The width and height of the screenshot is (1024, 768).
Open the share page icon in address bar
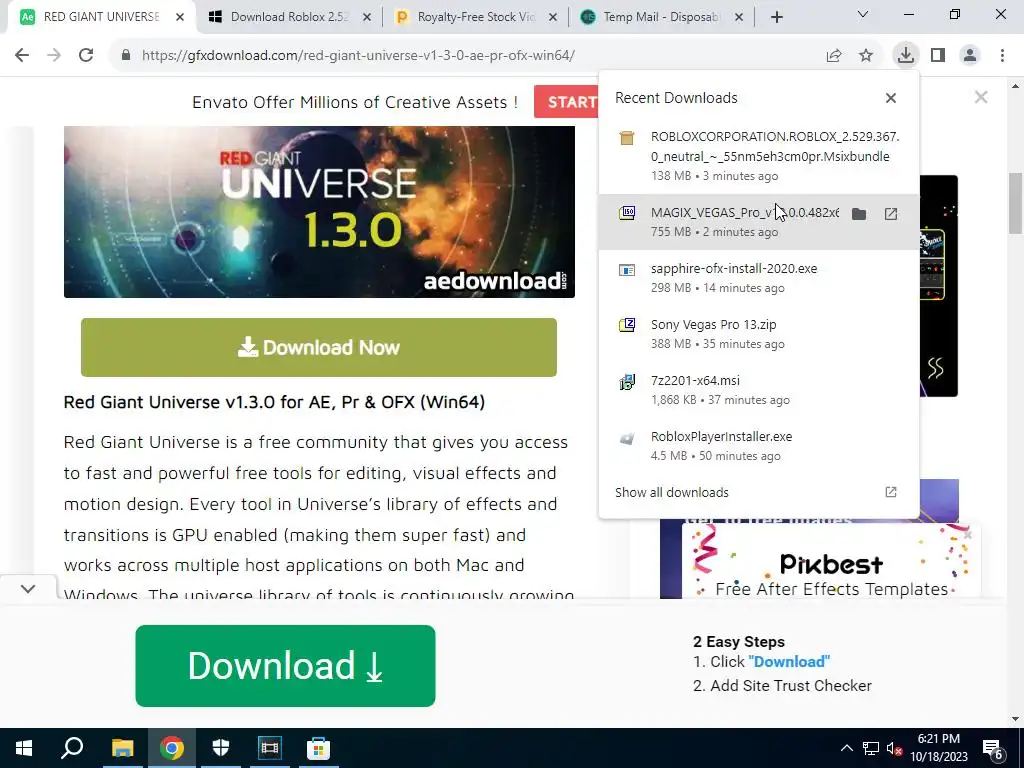pyautogui.click(x=834, y=56)
